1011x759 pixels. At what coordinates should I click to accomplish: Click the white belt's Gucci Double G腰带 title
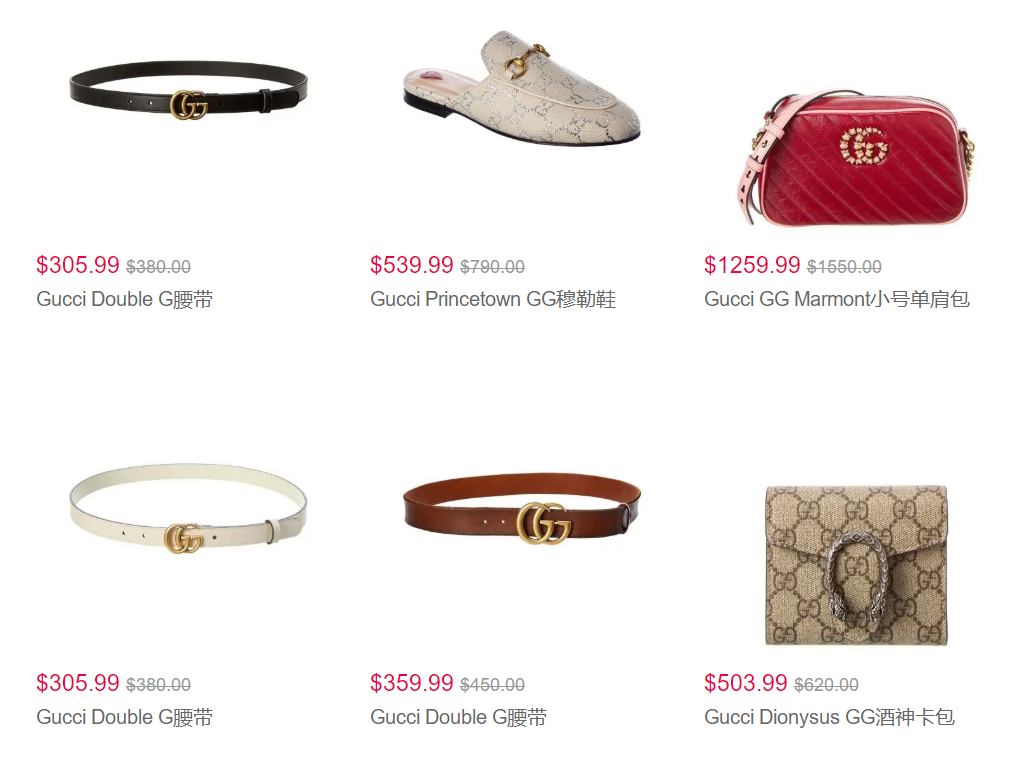tap(124, 717)
